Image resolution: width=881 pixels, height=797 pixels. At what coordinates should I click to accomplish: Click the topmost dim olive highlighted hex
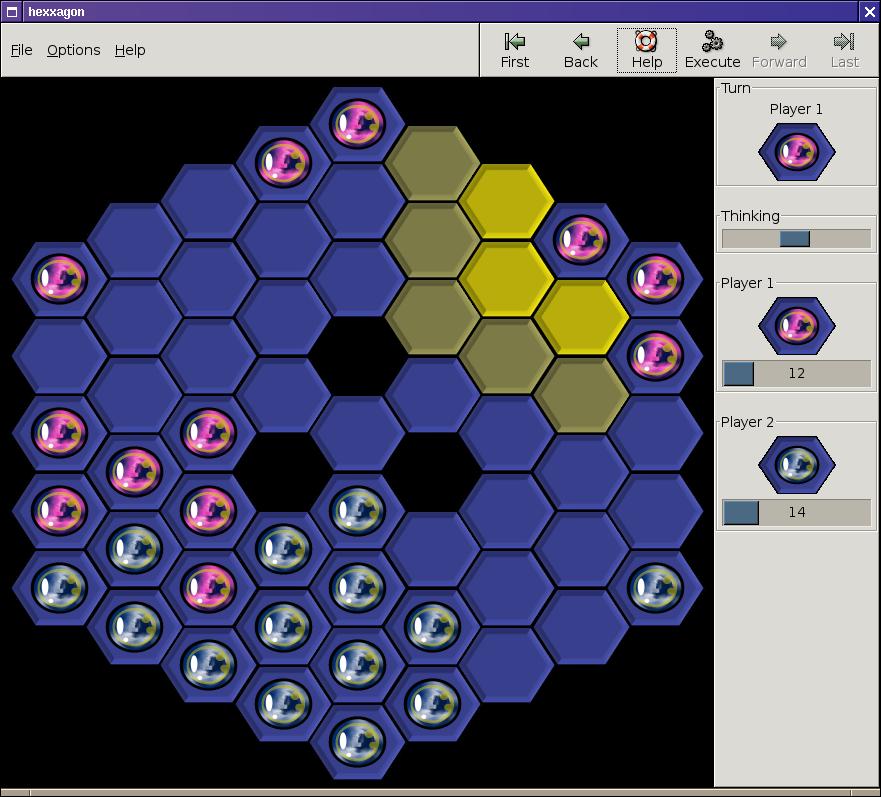click(x=432, y=163)
